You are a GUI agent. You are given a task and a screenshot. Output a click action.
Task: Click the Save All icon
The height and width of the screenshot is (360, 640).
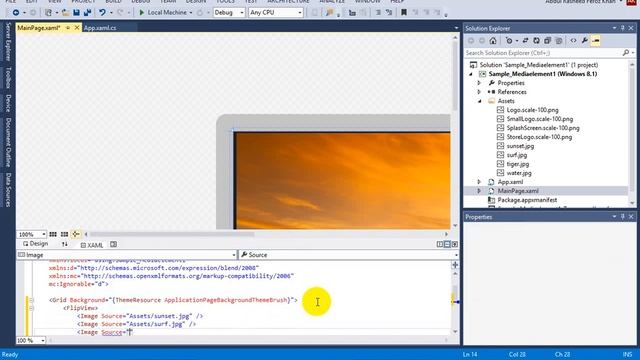tap(87, 13)
